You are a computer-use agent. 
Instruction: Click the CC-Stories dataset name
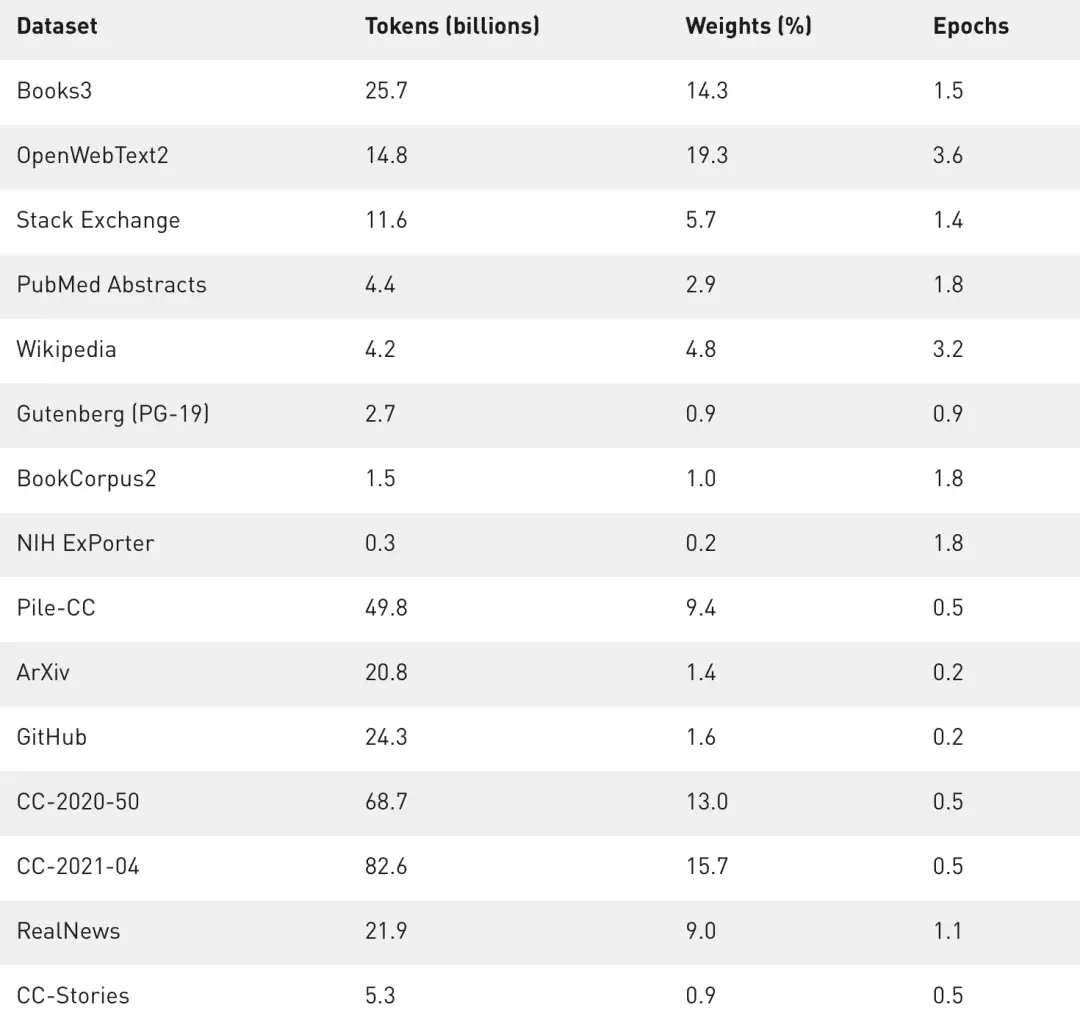coord(73,995)
